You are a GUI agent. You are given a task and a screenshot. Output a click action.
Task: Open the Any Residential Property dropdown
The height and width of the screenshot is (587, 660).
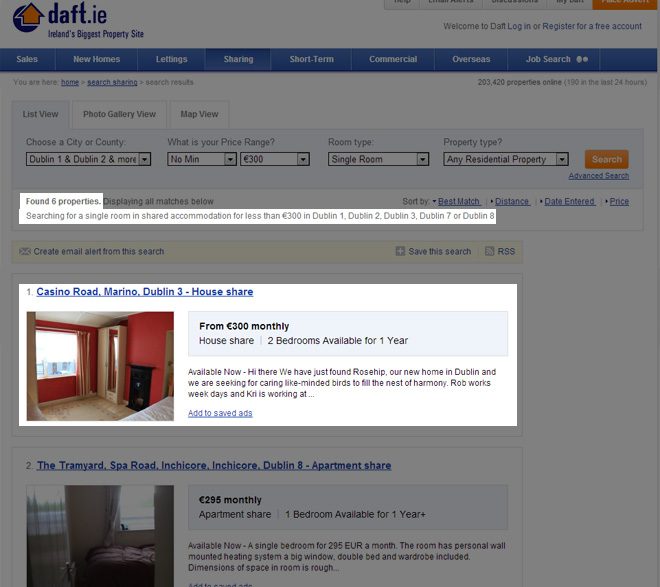pos(506,159)
